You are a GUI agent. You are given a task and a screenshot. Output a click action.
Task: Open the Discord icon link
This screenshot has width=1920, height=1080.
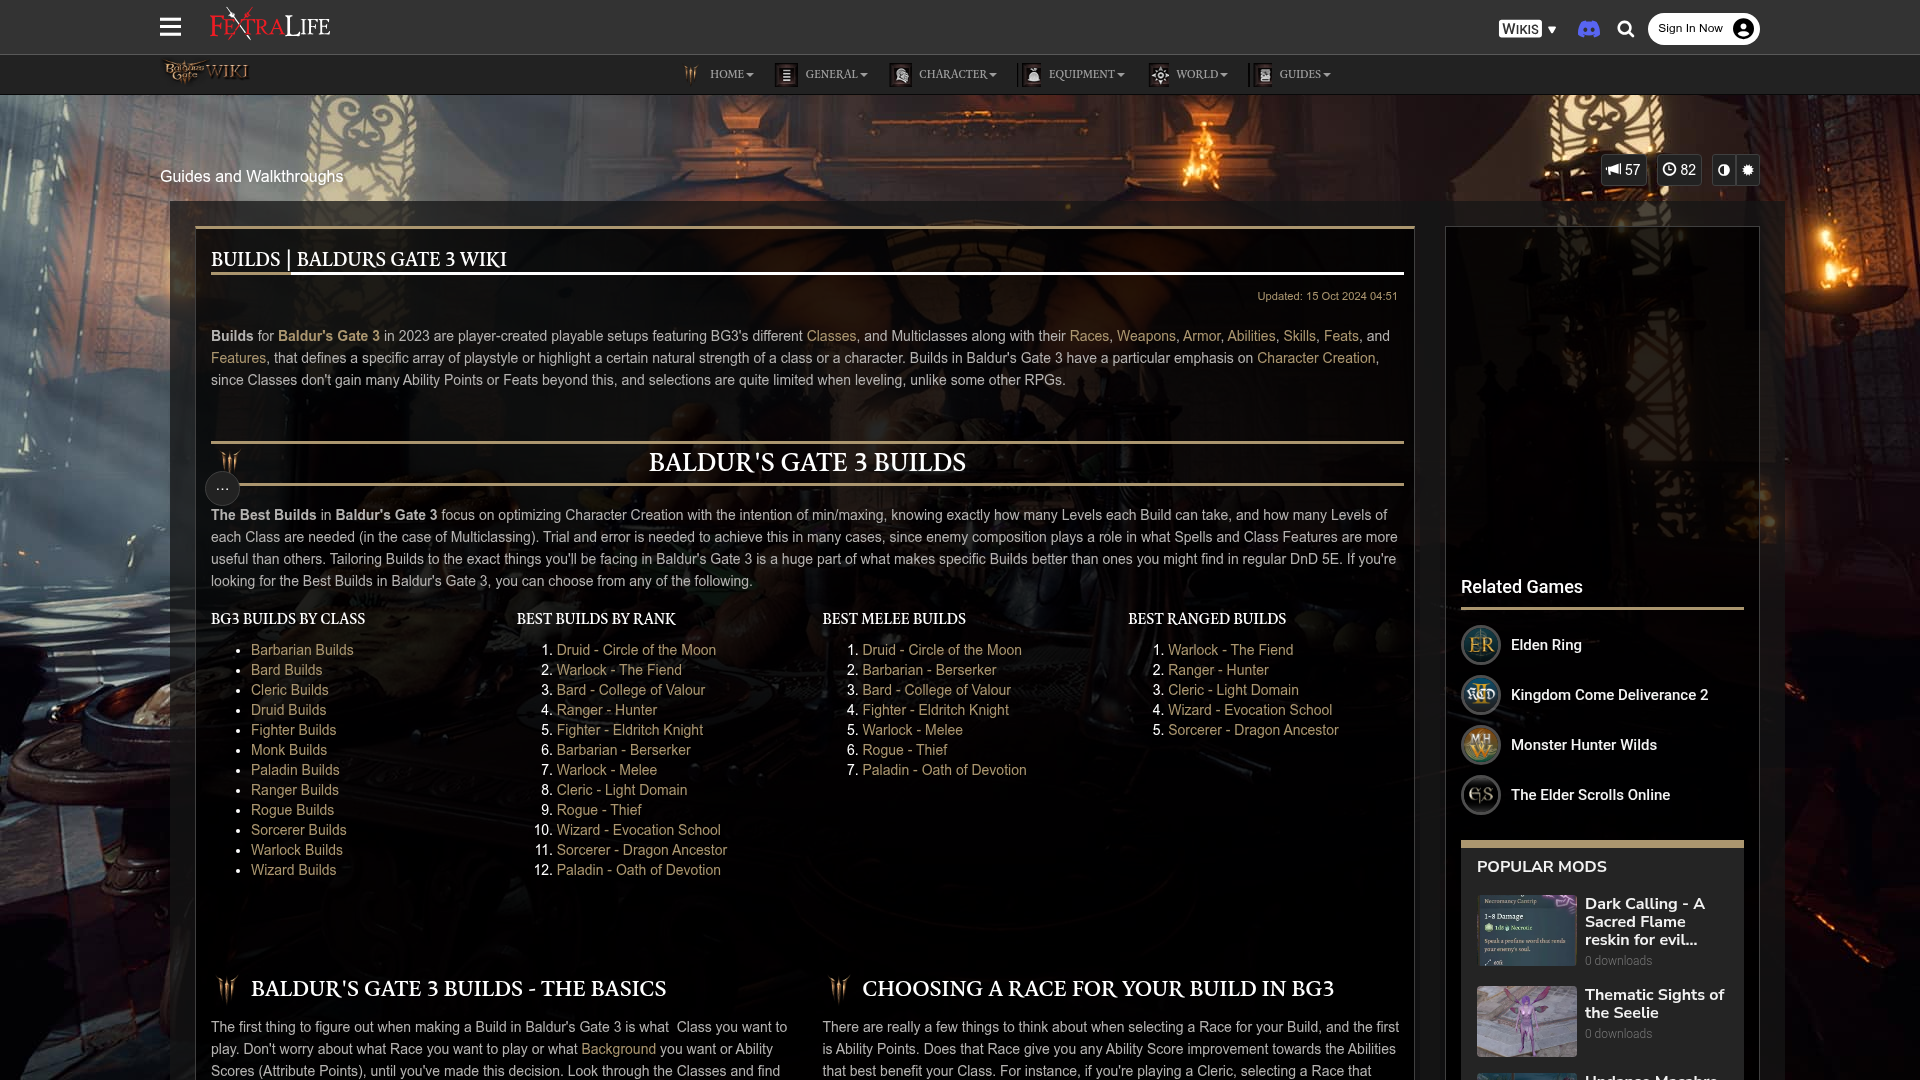click(1588, 29)
